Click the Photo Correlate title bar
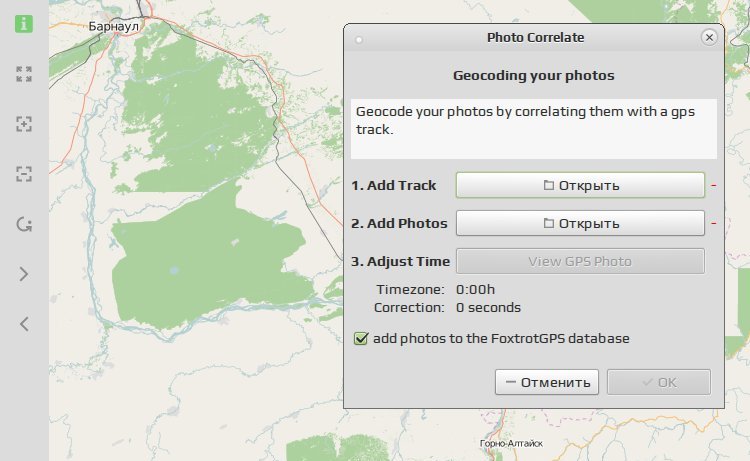 (535, 37)
